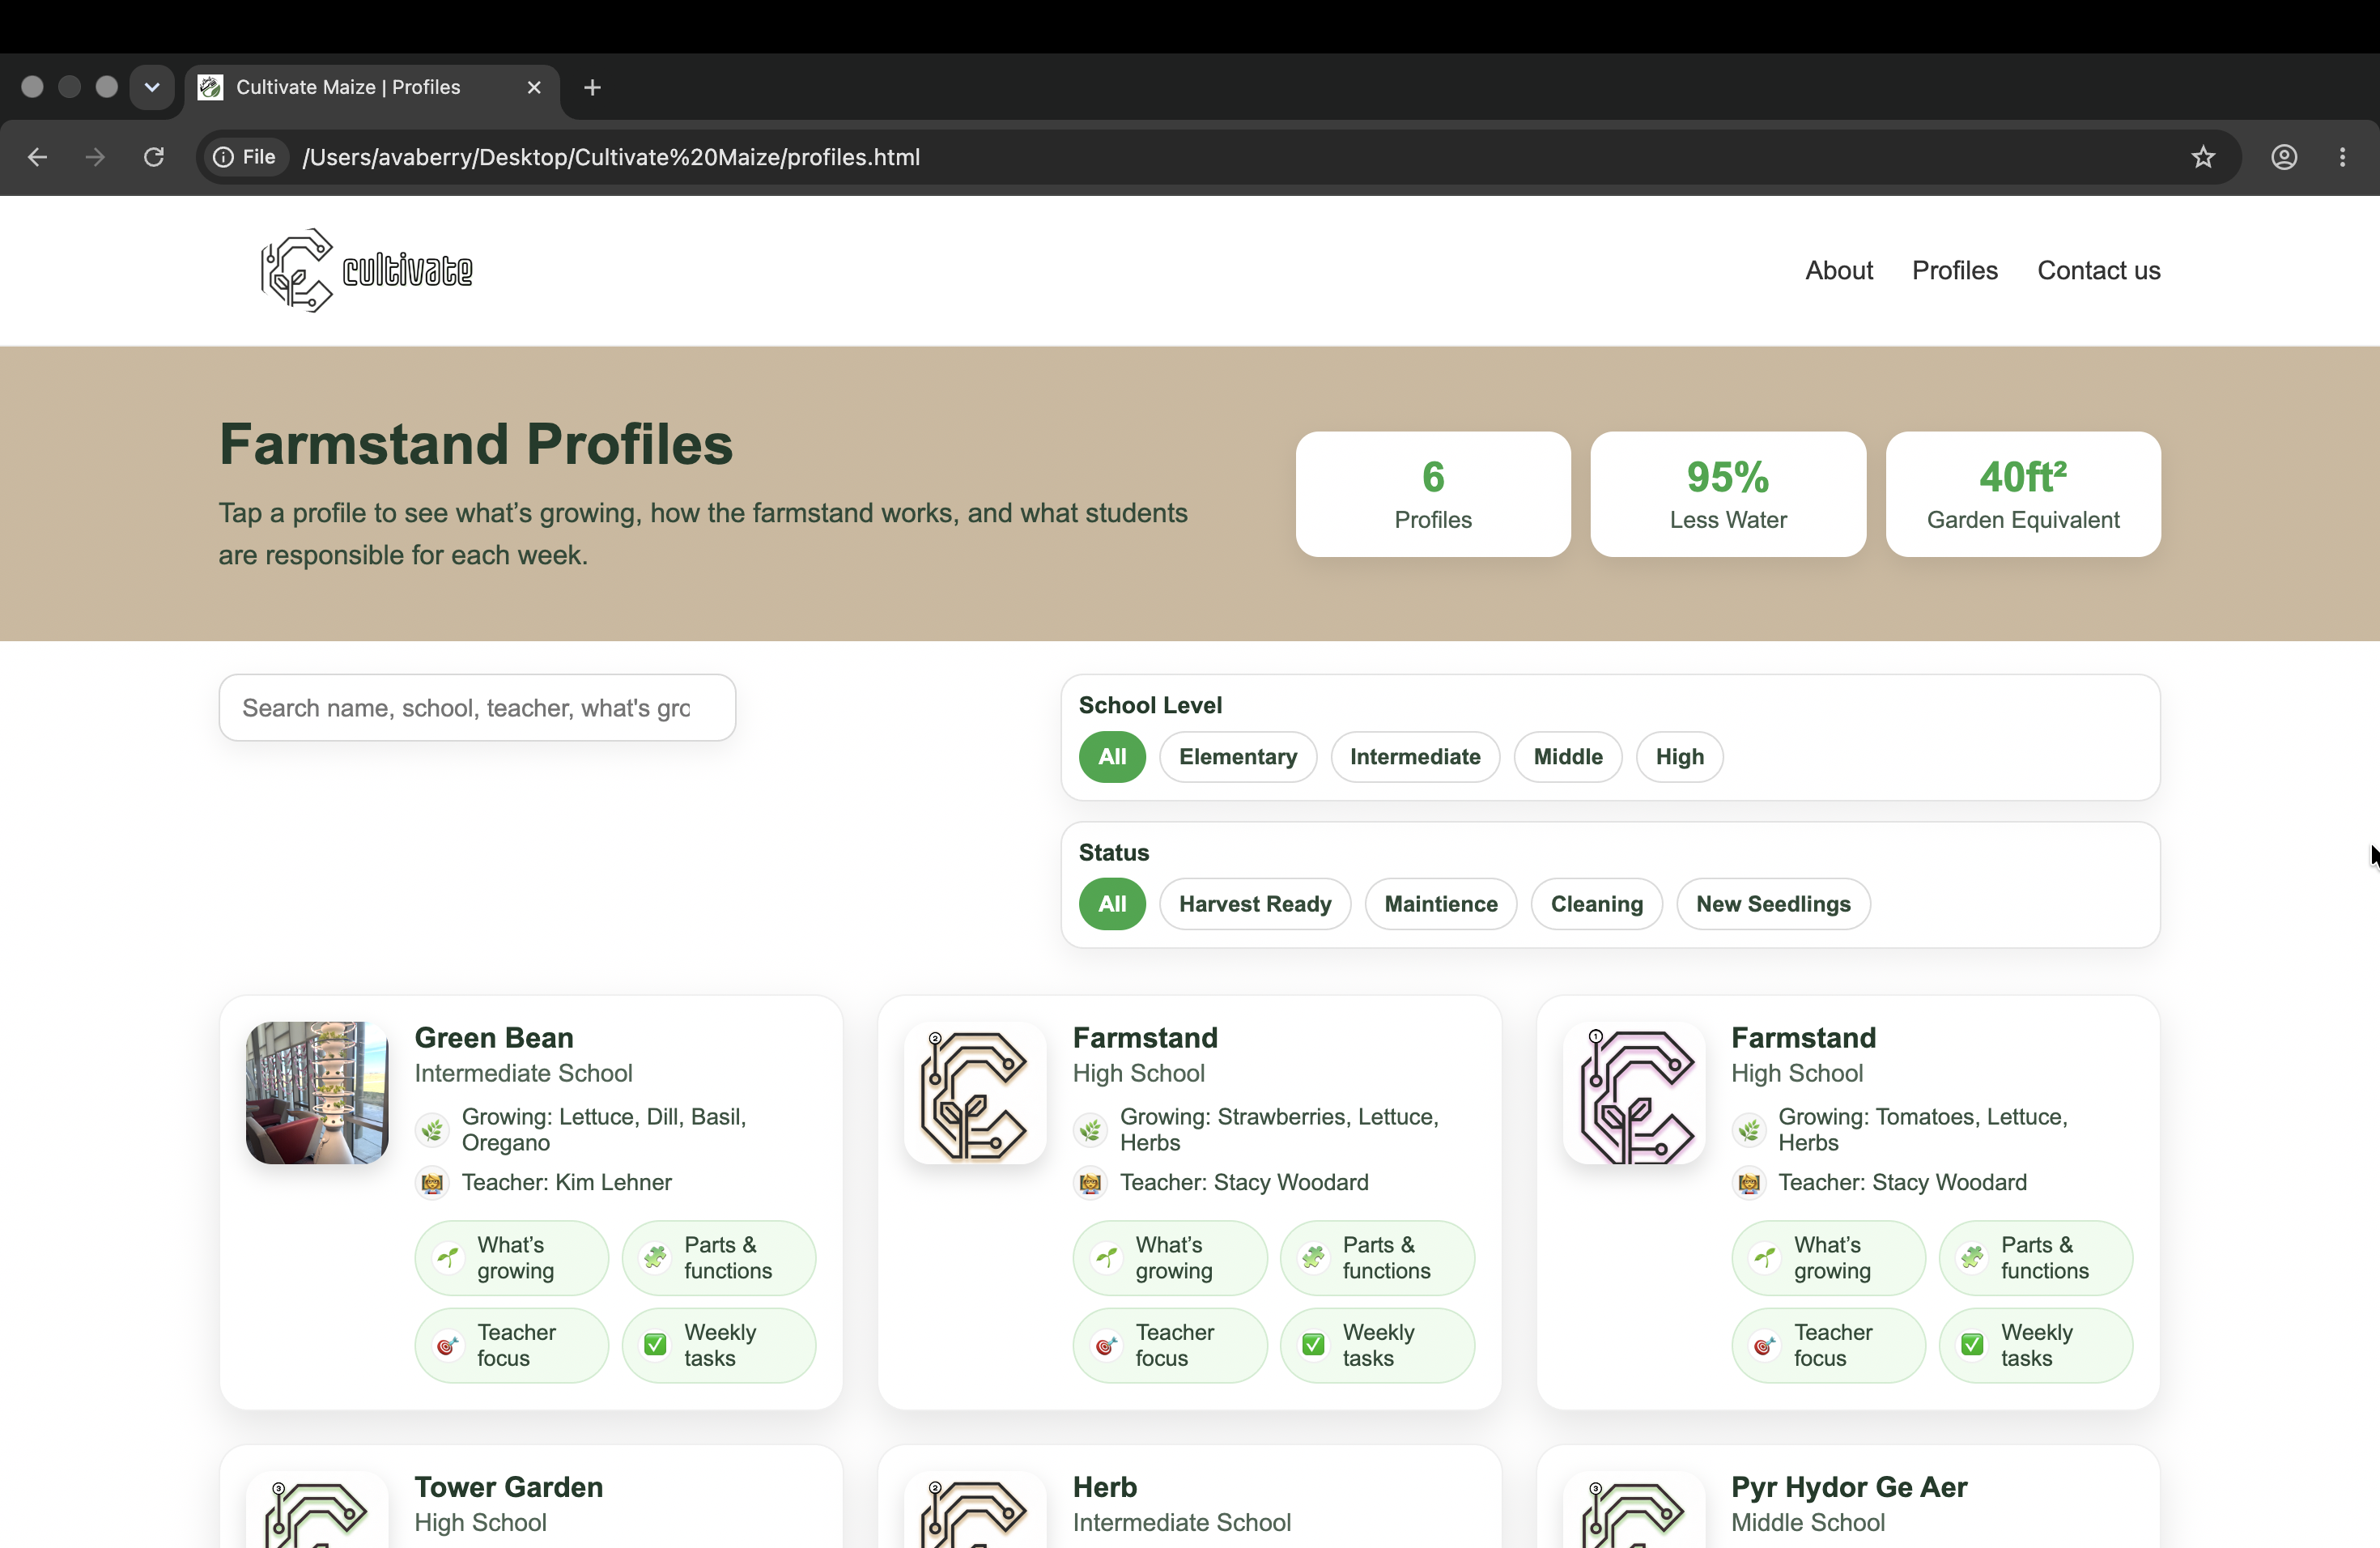The height and width of the screenshot is (1548, 2380).
Task: Open the Green Bean profile photo thumbnail
Action: (x=317, y=1093)
